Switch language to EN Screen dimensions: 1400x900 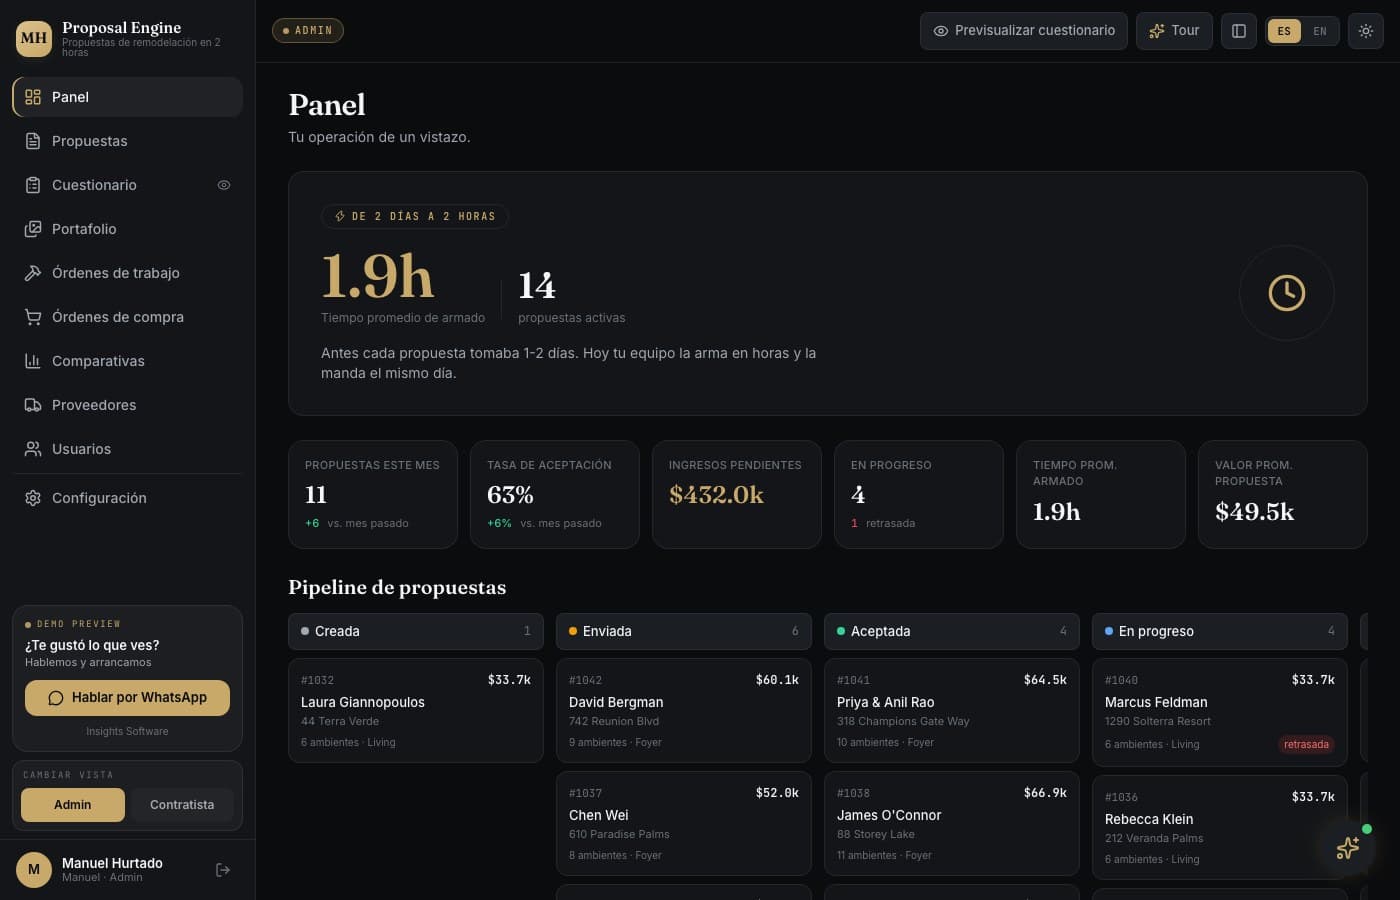(1320, 31)
